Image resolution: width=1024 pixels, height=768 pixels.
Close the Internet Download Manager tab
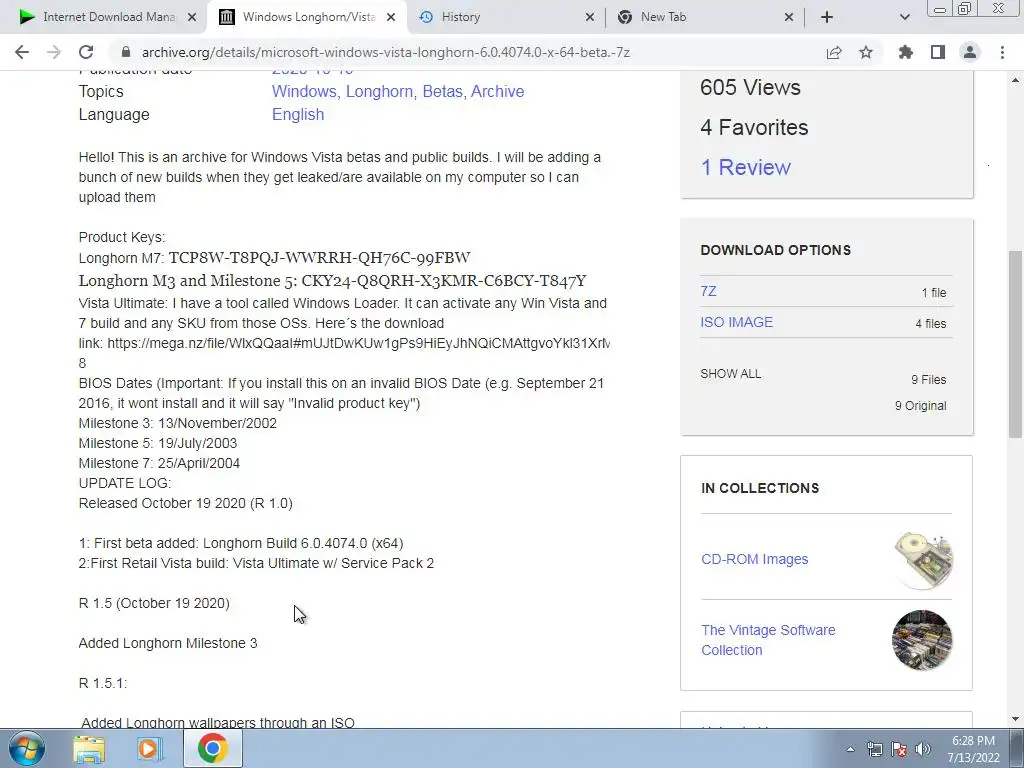[192, 17]
